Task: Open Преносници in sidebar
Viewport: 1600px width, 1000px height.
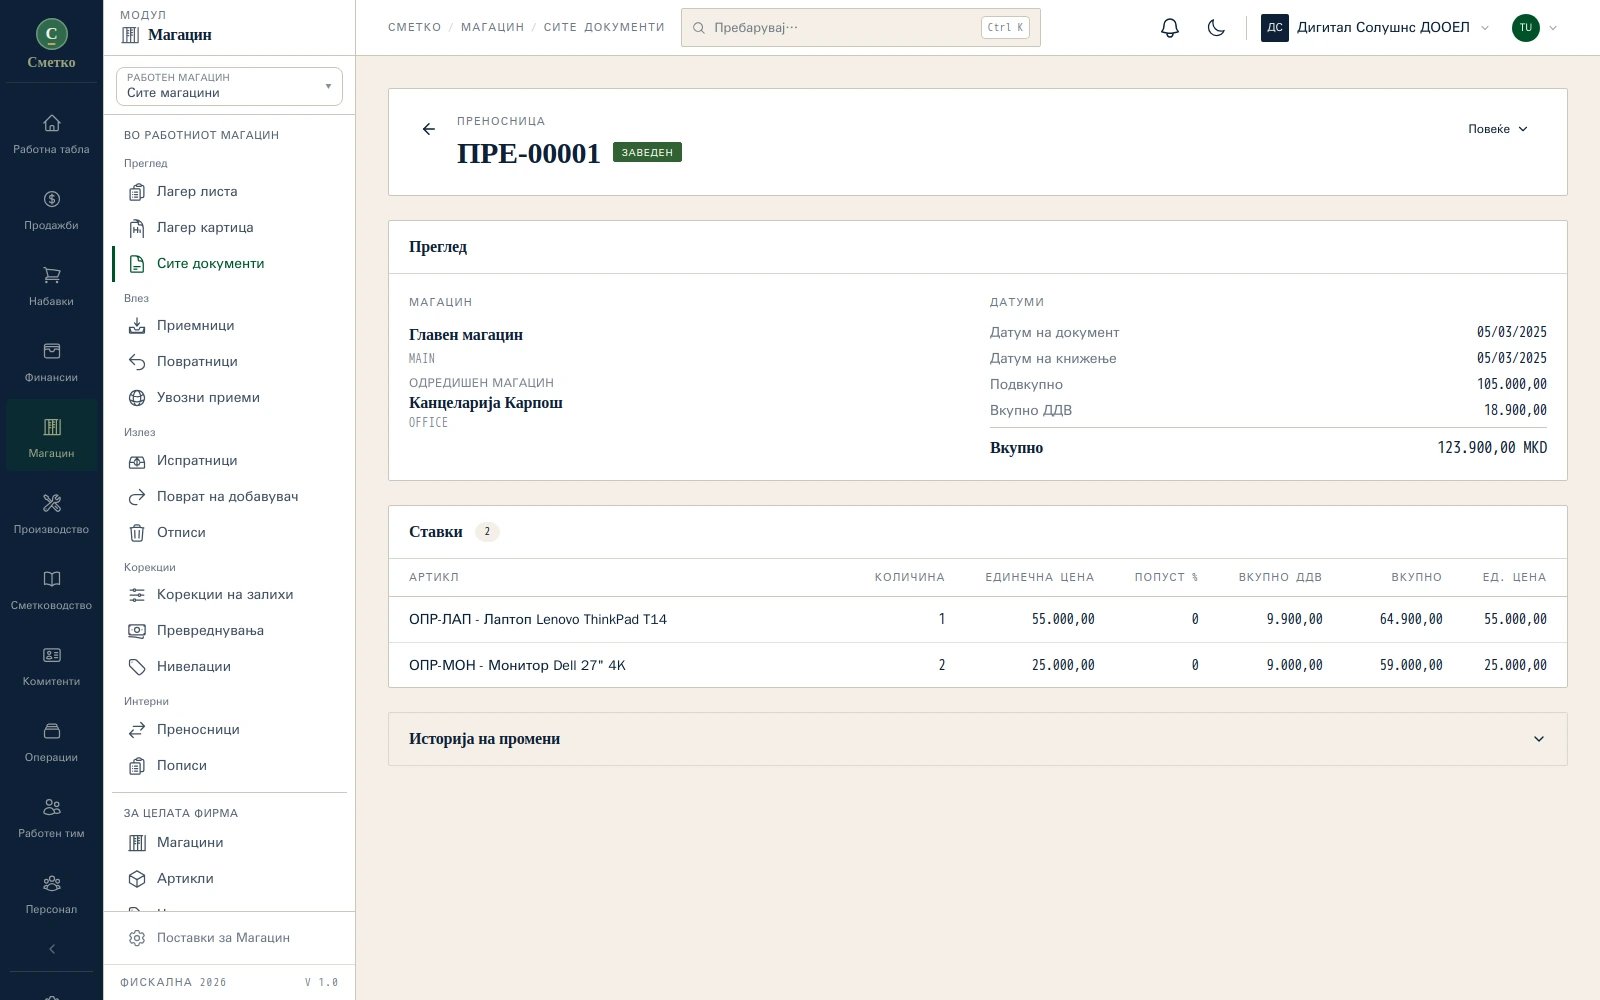Action: coord(229,730)
